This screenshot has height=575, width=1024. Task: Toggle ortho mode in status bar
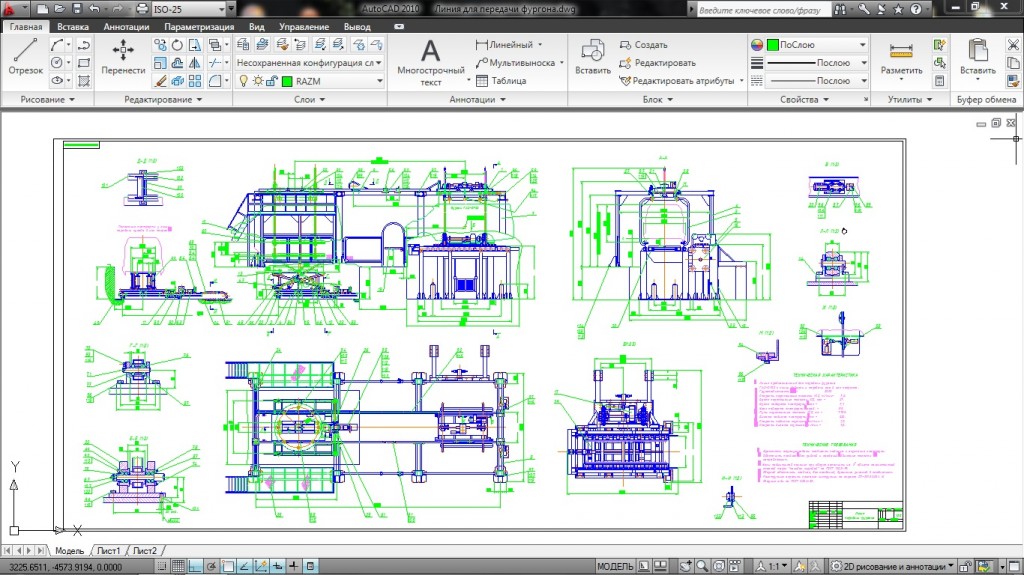[195, 567]
